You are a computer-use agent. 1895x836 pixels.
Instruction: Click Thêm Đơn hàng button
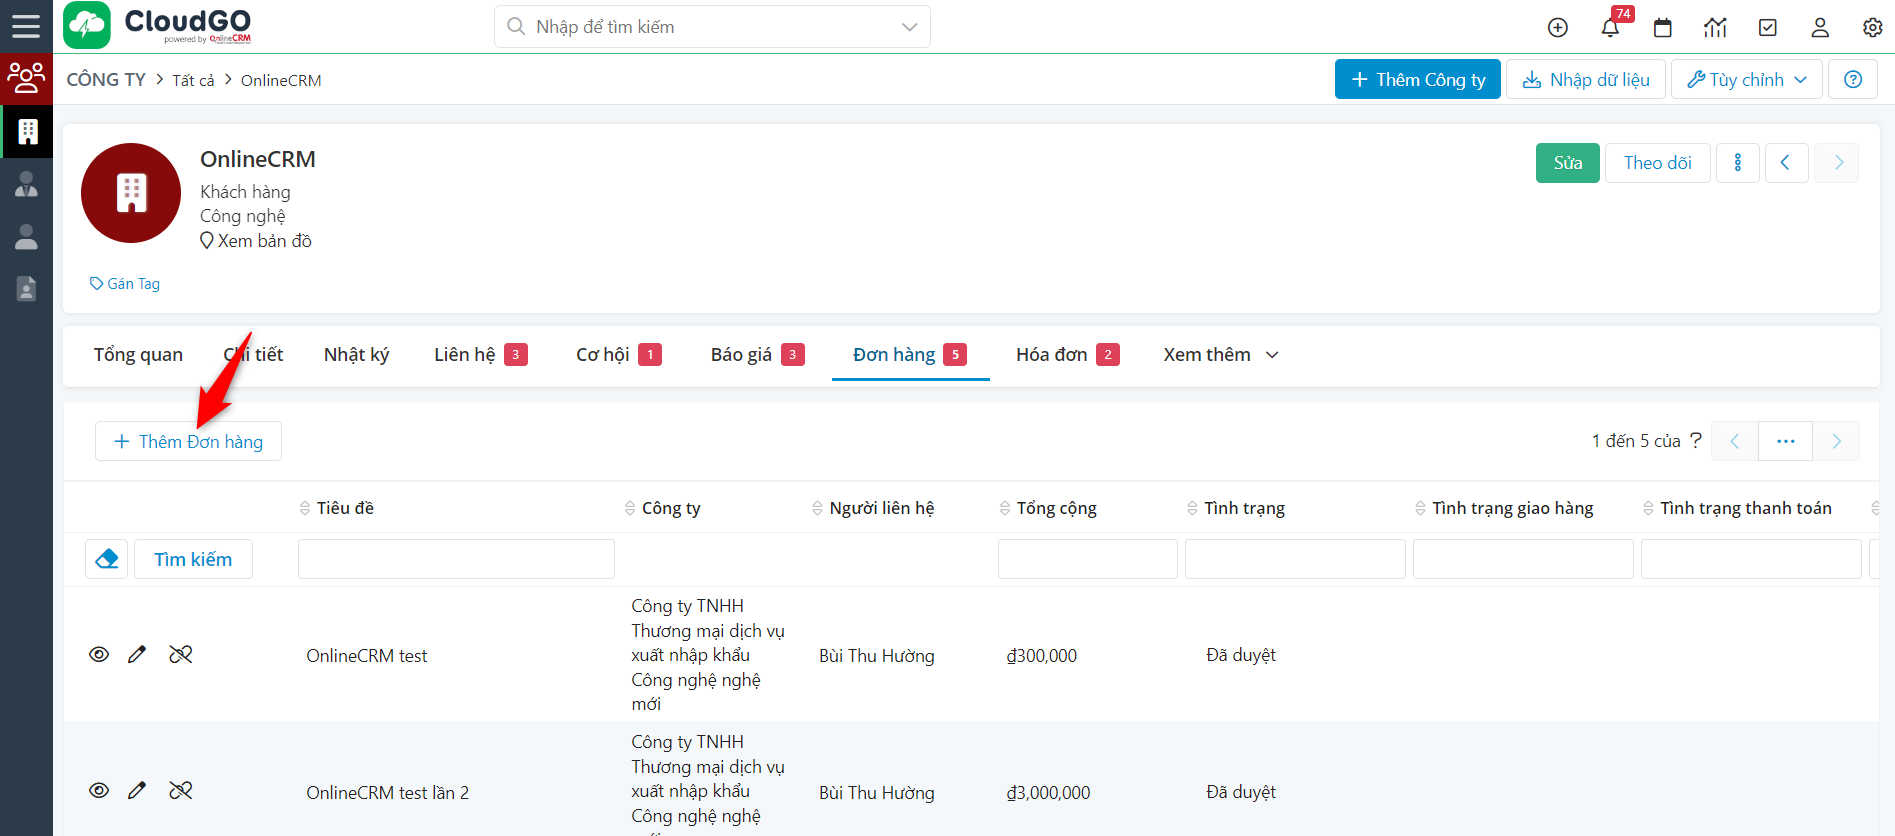(x=188, y=441)
